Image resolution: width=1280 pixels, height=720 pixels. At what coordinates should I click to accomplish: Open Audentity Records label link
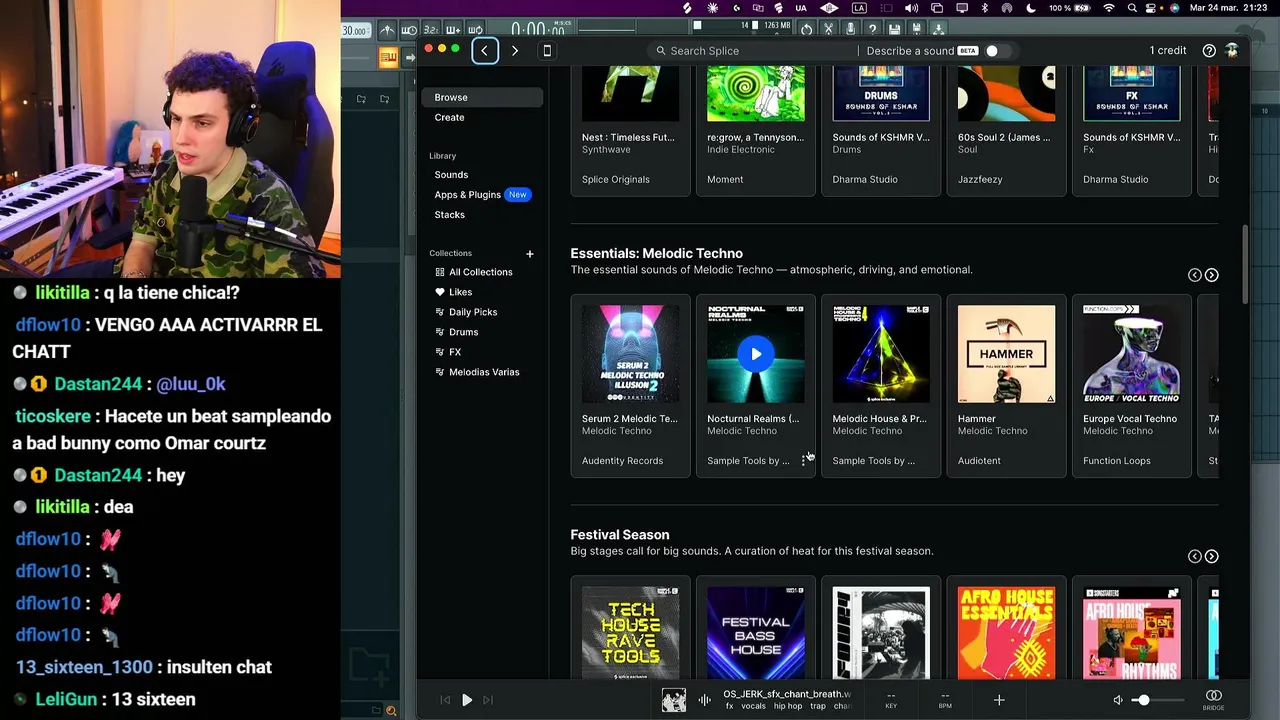tap(622, 461)
